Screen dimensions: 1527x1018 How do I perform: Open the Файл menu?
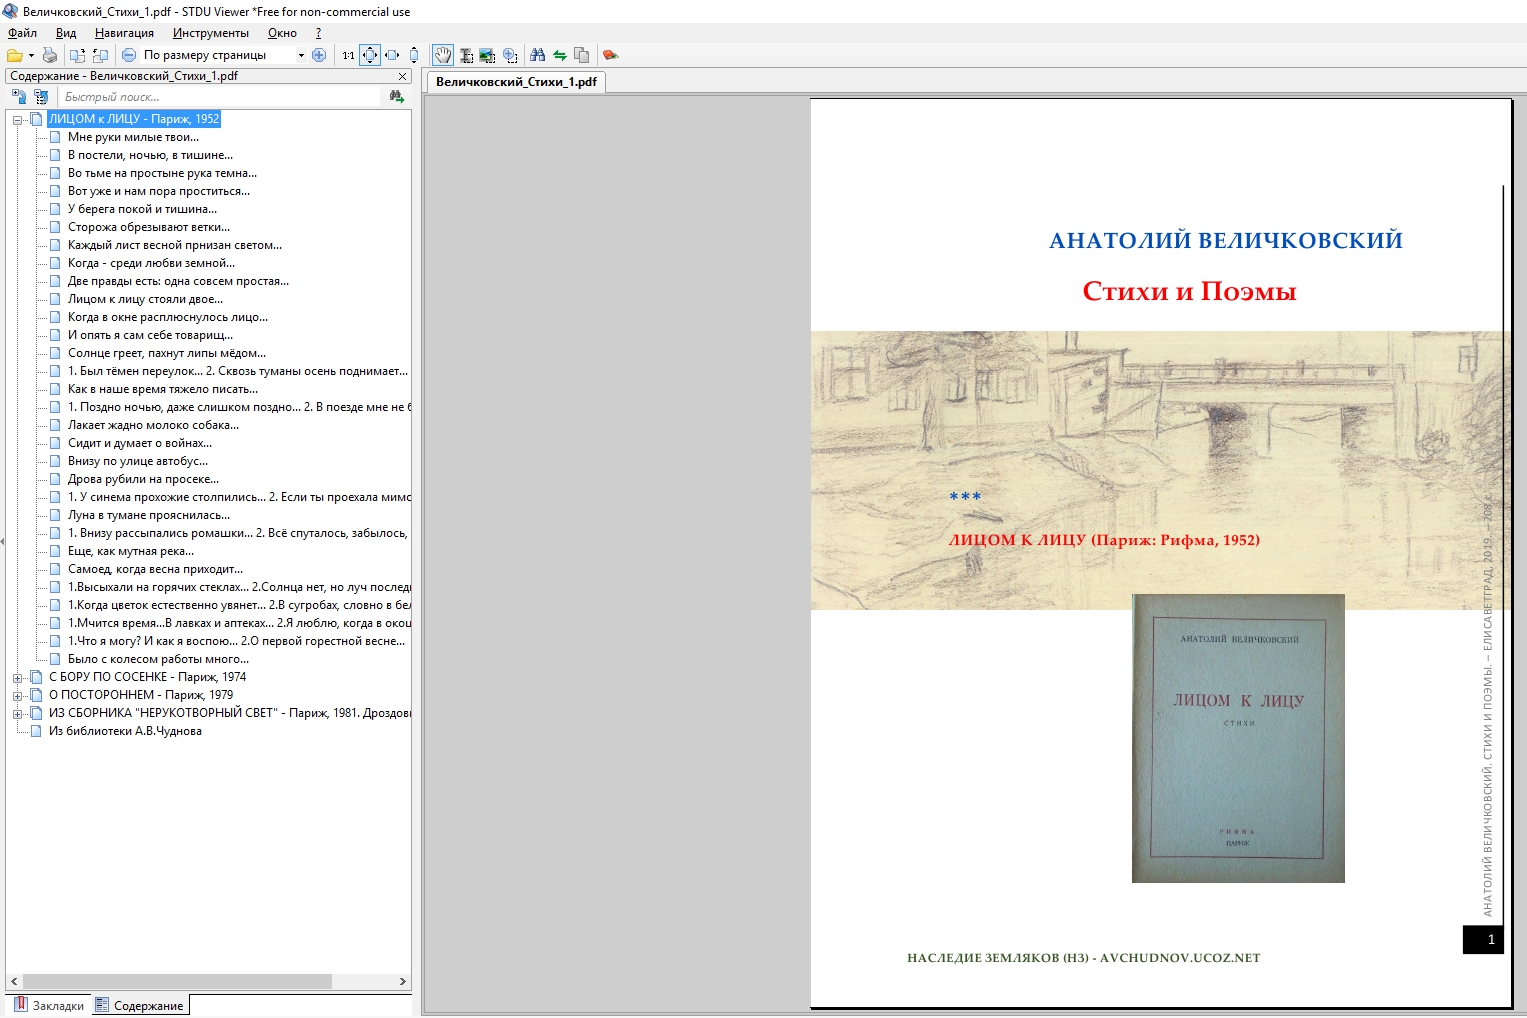click(22, 33)
